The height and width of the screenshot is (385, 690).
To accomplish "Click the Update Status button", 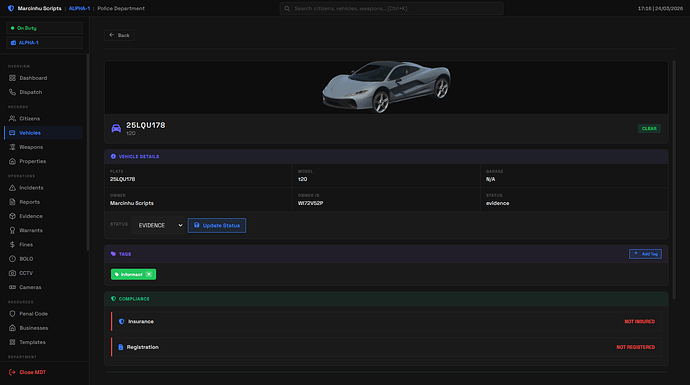I will point(217,225).
